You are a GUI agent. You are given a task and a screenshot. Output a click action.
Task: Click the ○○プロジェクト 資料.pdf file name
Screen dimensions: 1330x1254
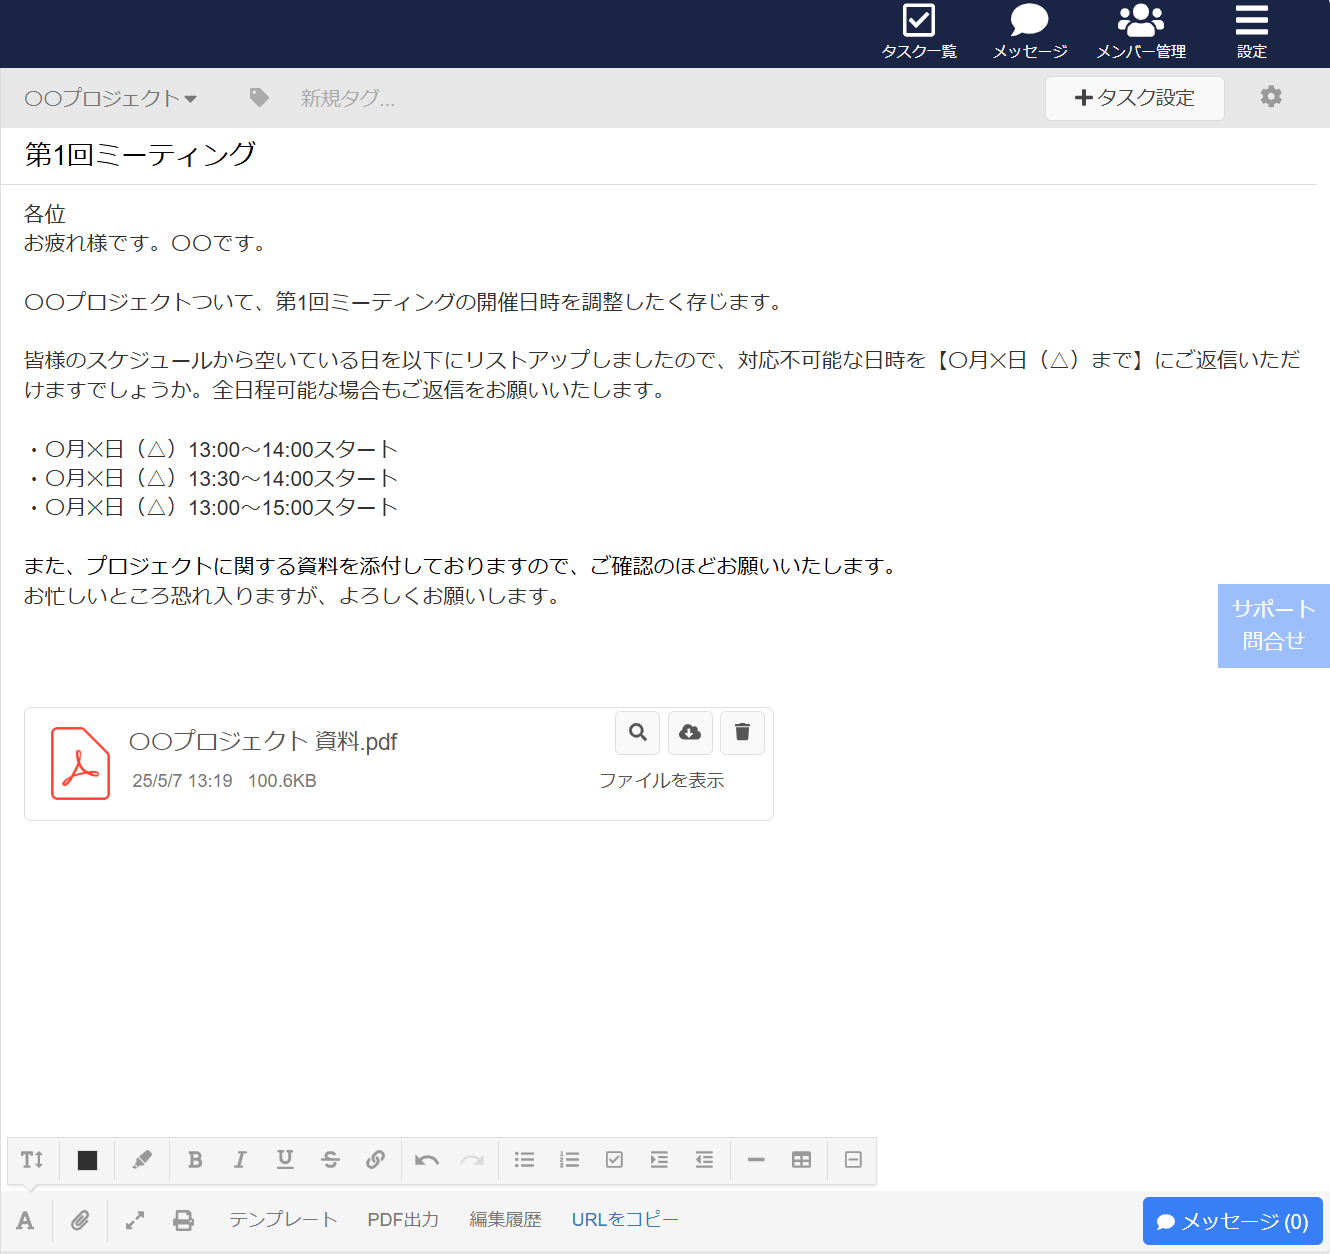click(x=263, y=741)
